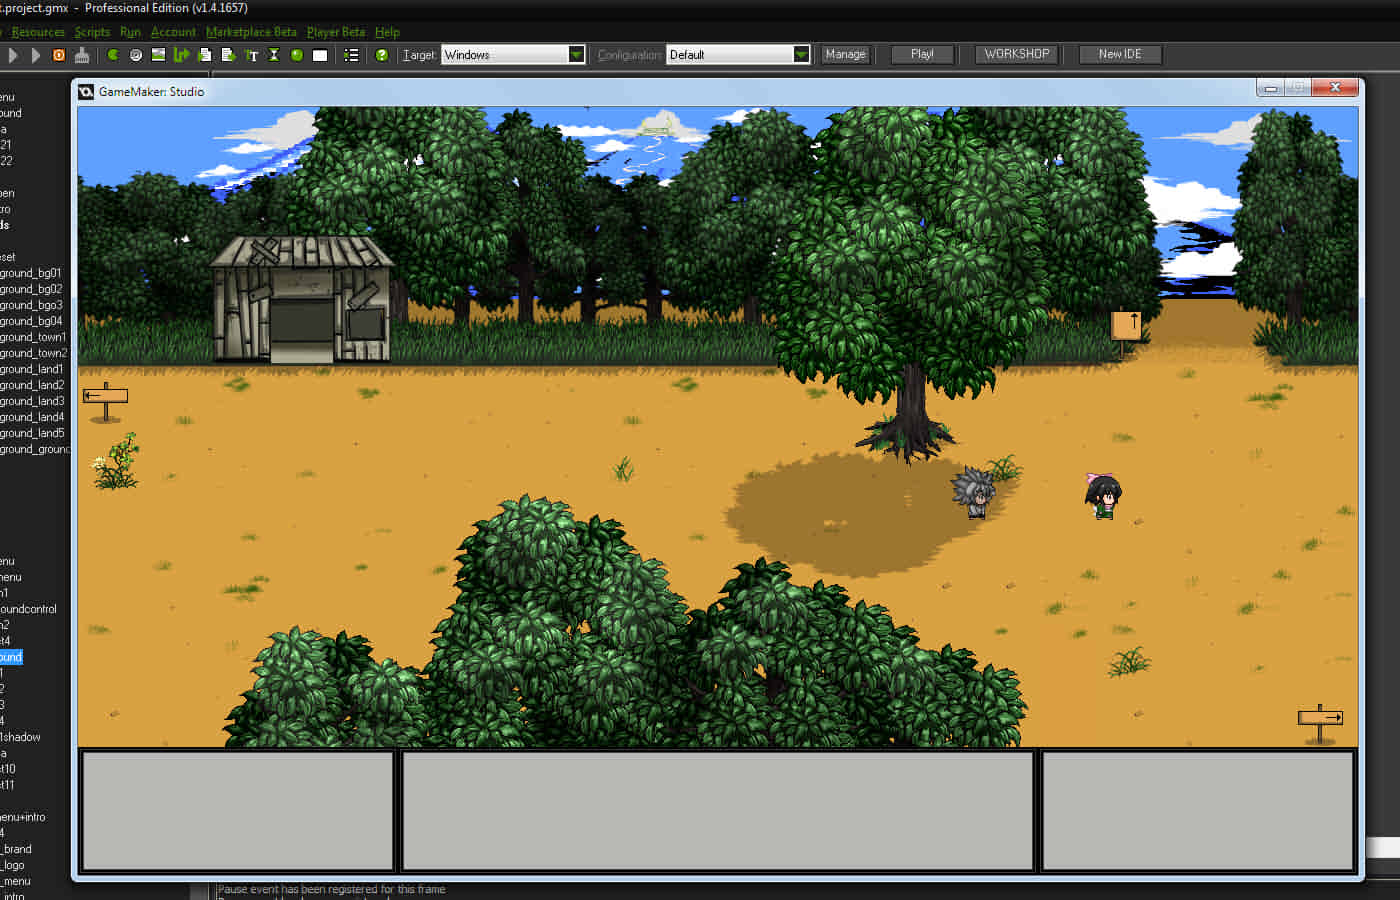Create a new room with the white rectangle icon
This screenshot has width=1400, height=900.
tap(320, 55)
